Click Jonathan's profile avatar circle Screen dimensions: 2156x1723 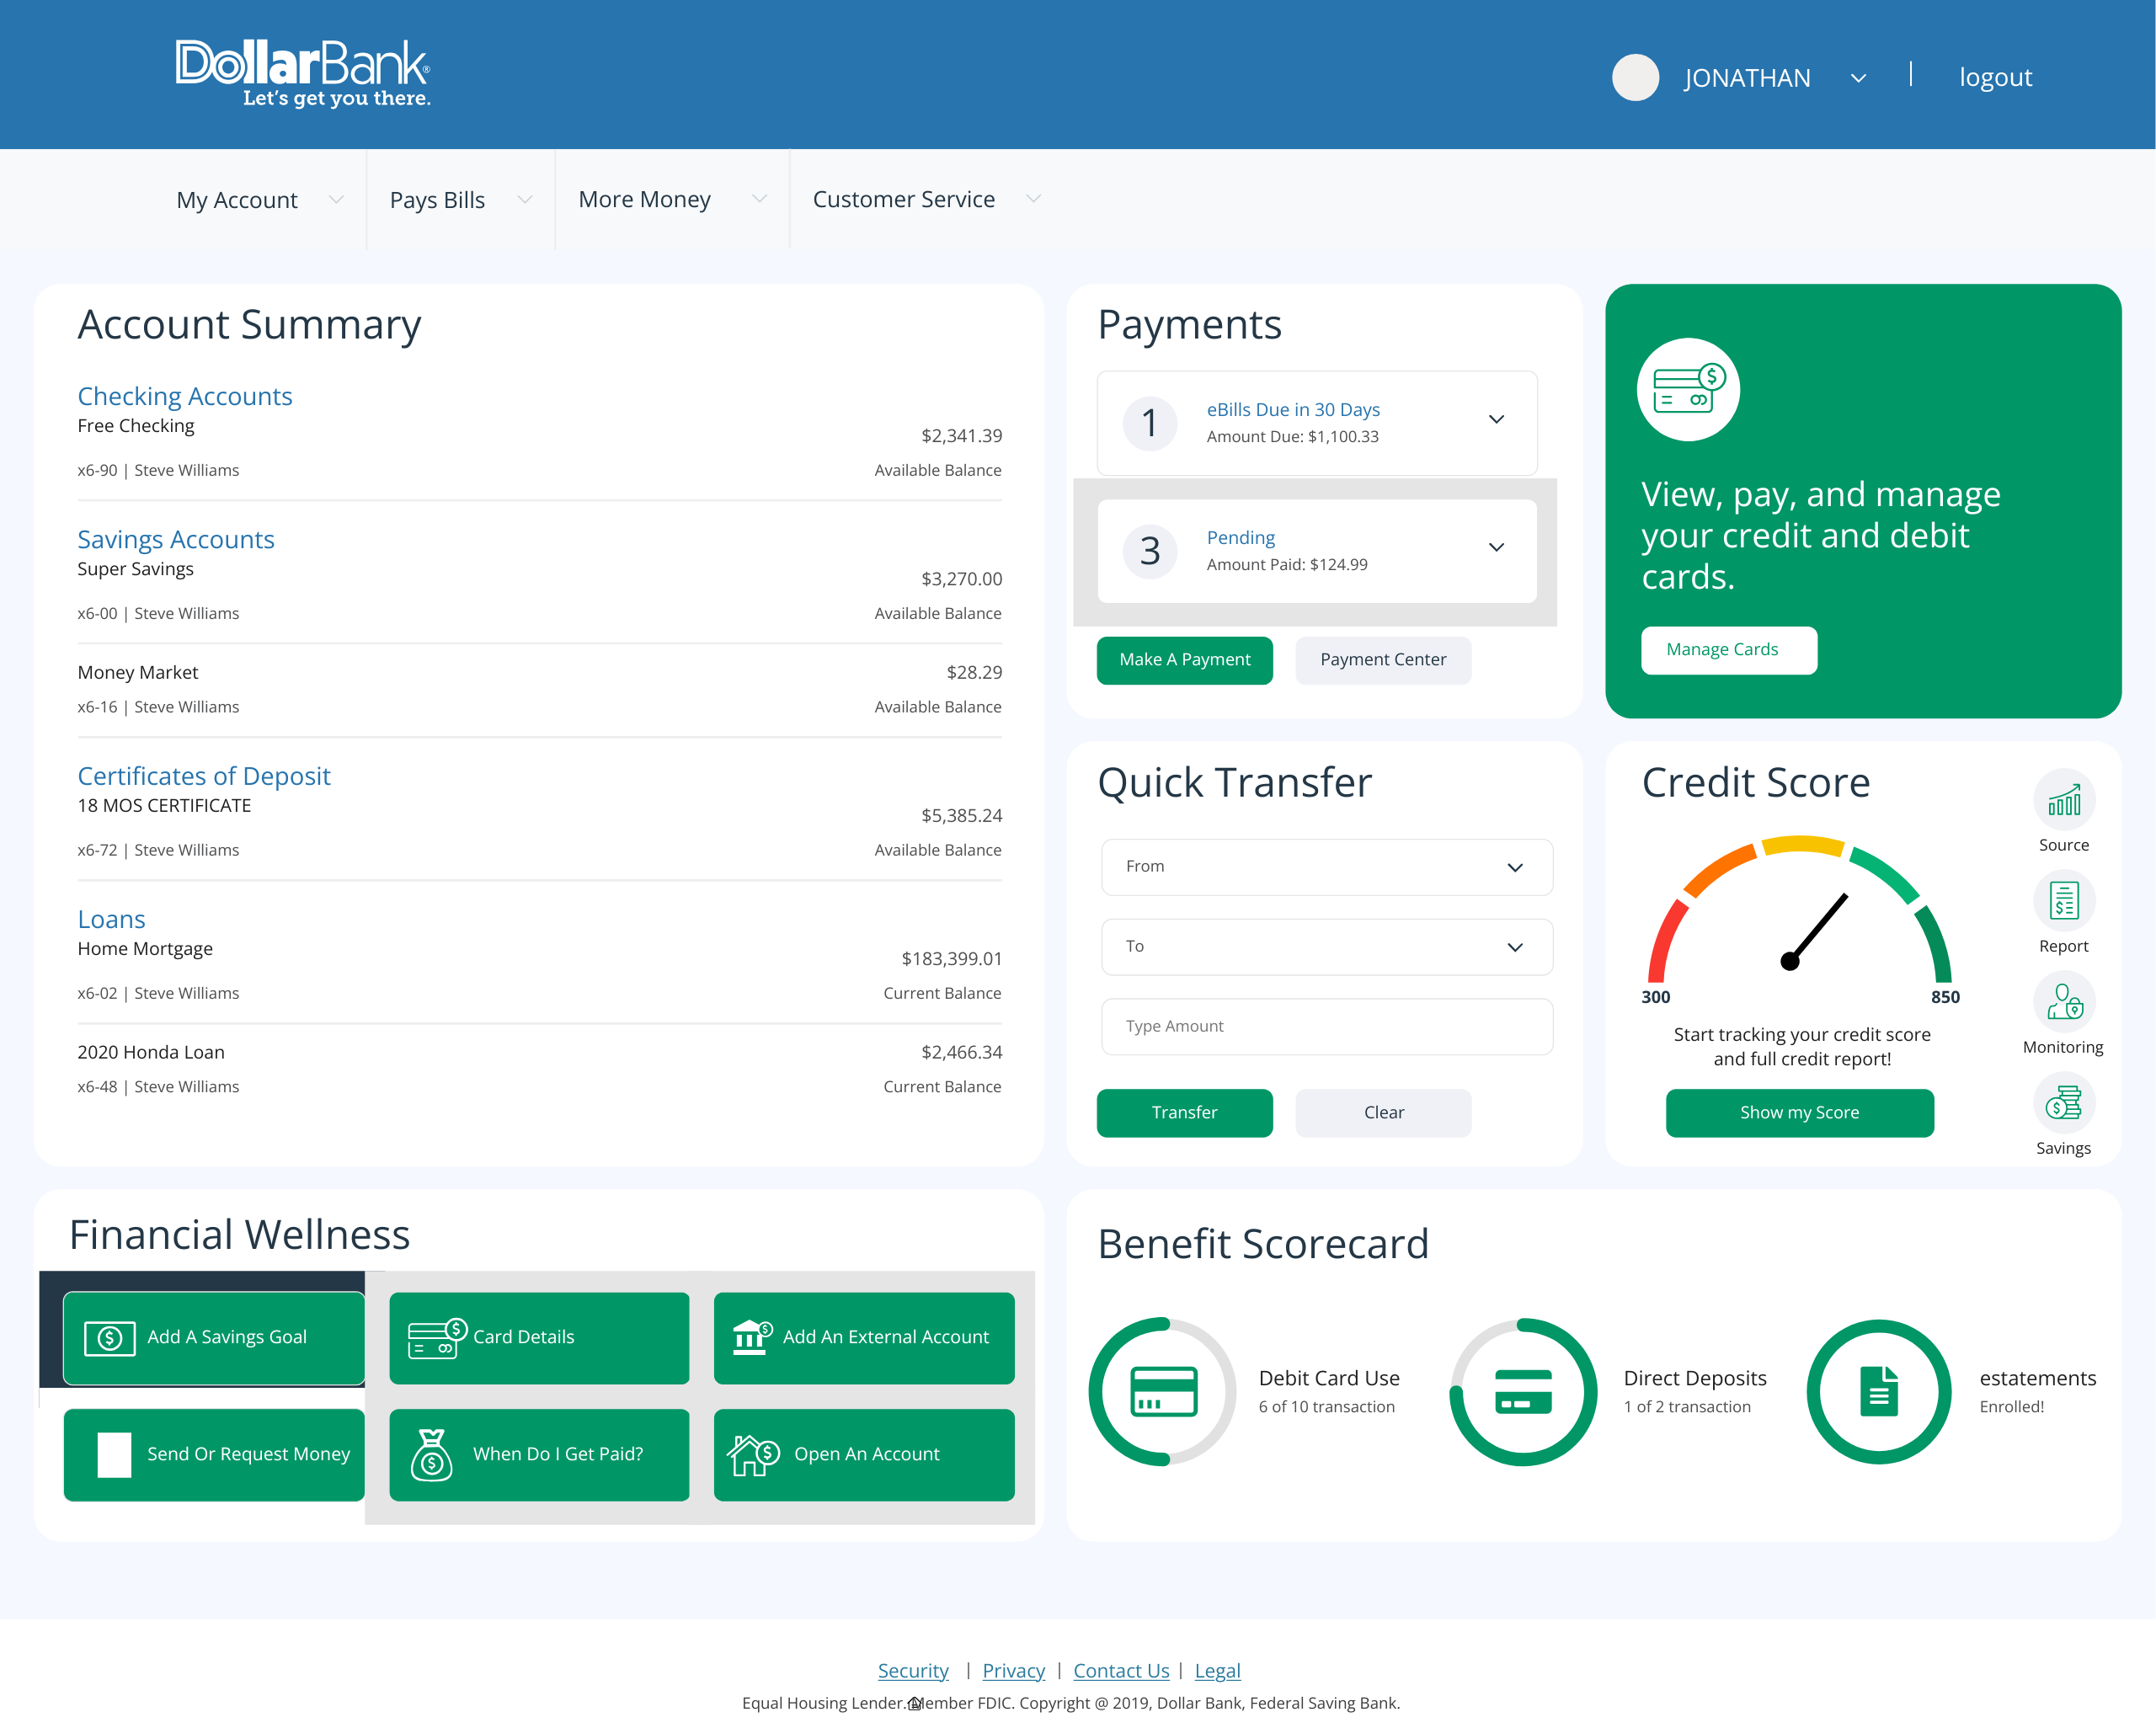click(1635, 77)
